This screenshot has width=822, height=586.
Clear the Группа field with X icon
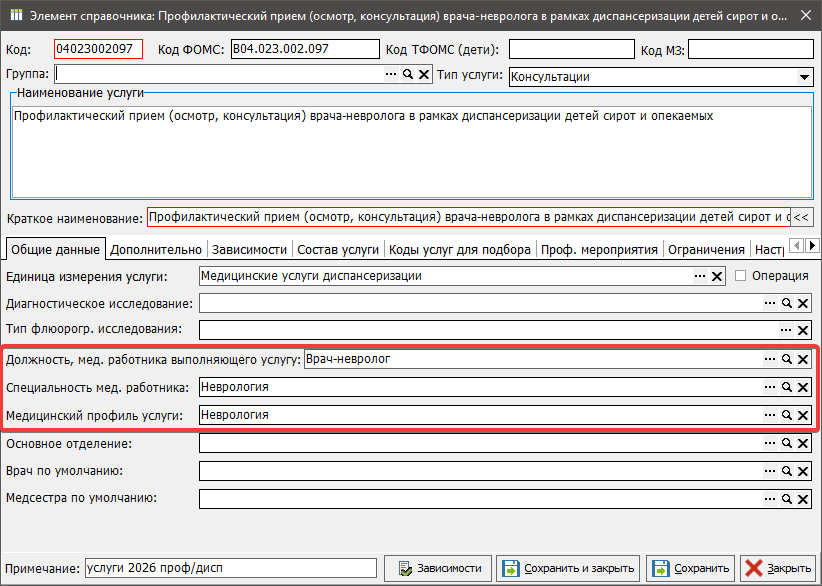tap(424, 74)
